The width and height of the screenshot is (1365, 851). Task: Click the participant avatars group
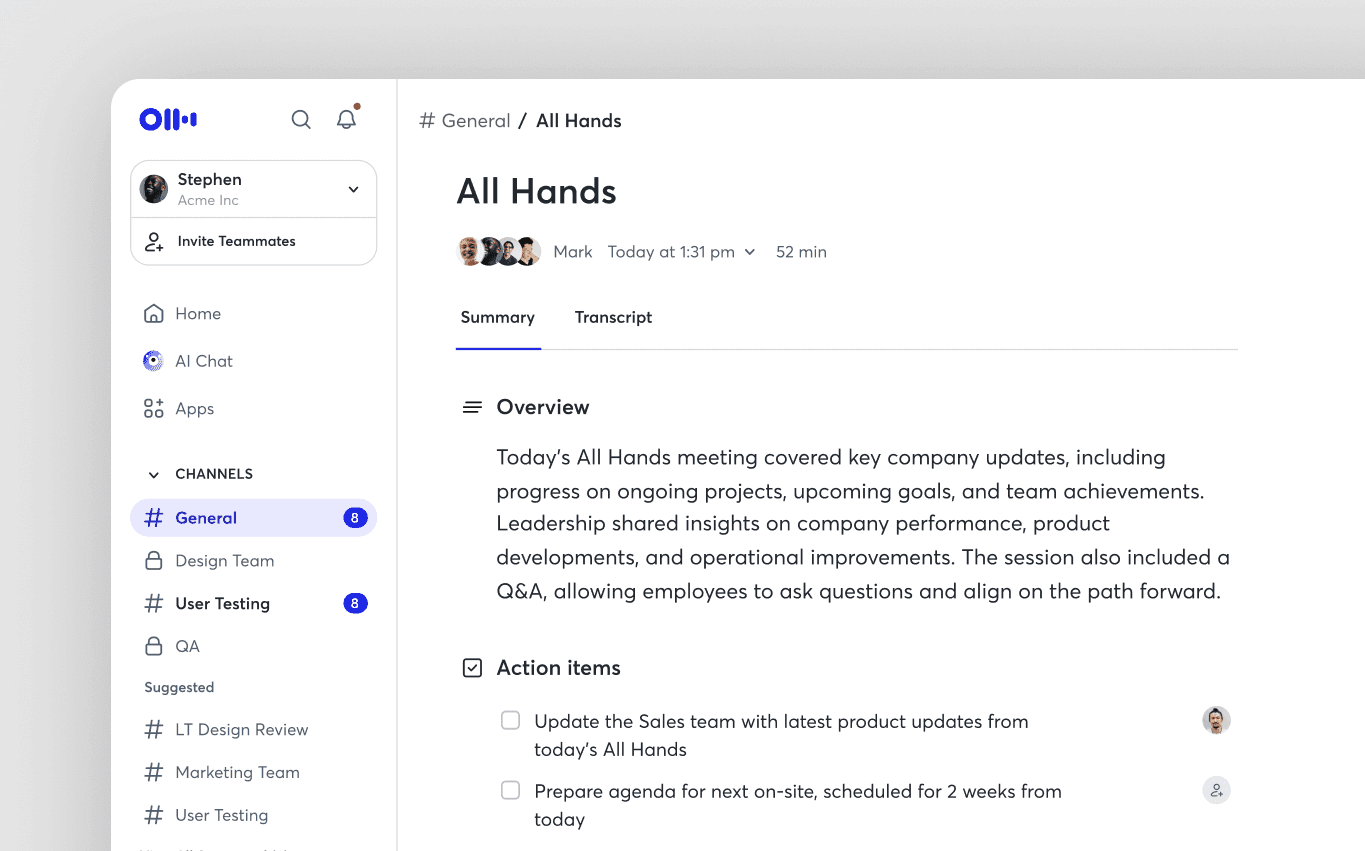coord(499,252)
